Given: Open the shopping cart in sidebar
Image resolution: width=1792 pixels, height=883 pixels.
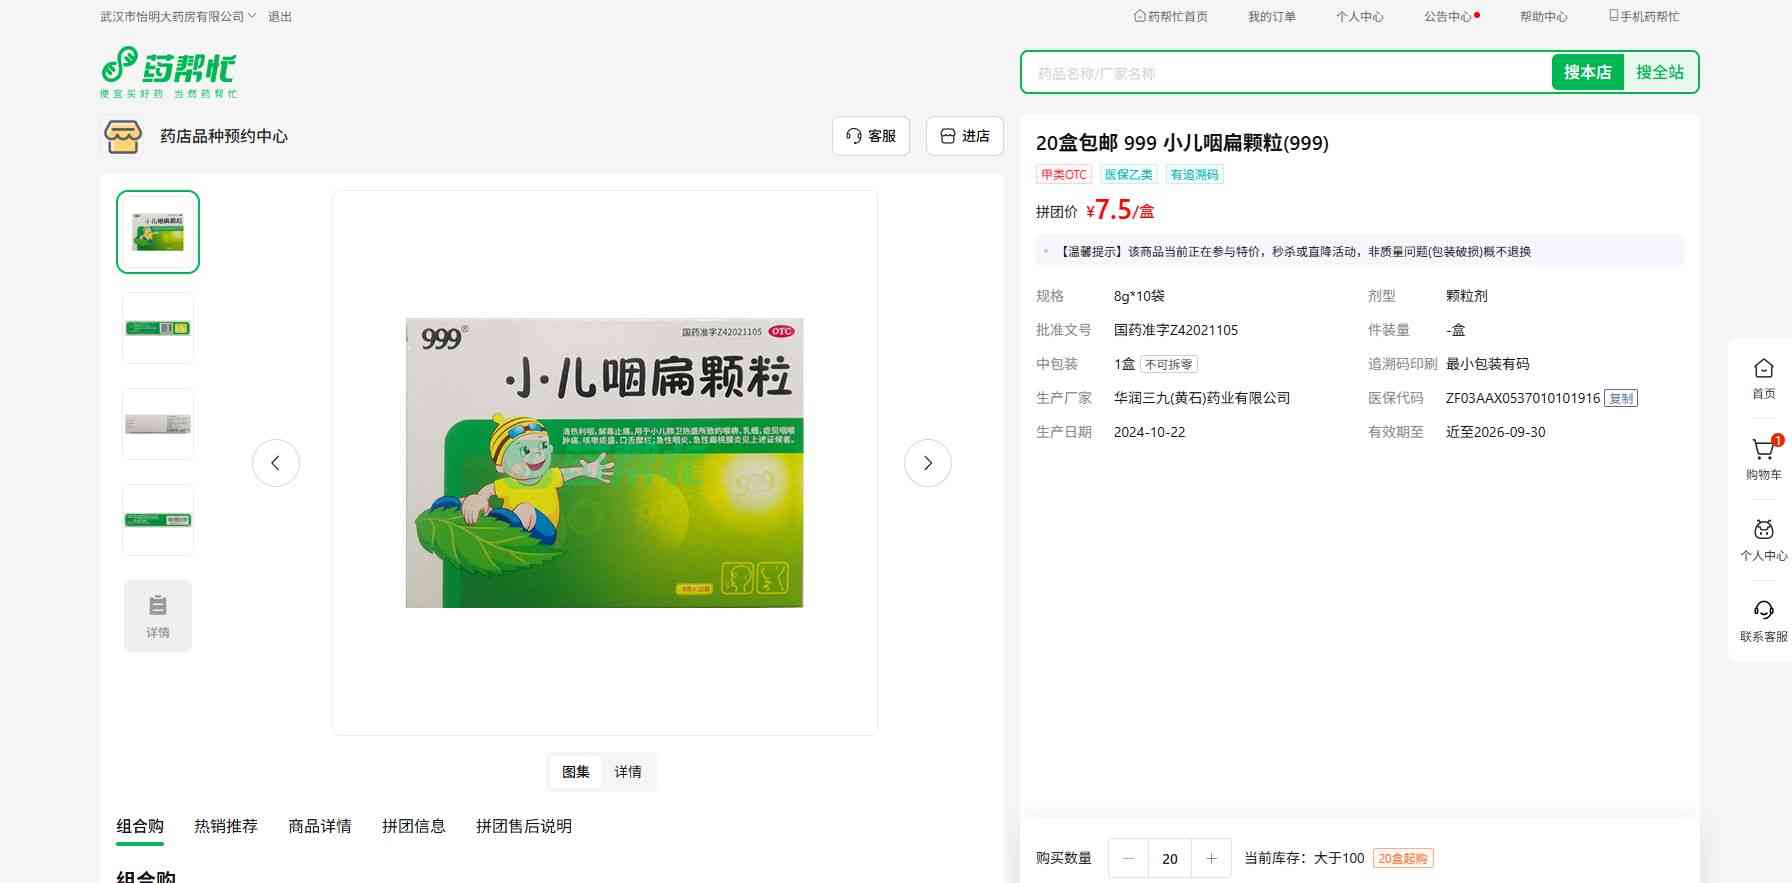Looking at the screenshot, I should click(x=1763, y=451).
